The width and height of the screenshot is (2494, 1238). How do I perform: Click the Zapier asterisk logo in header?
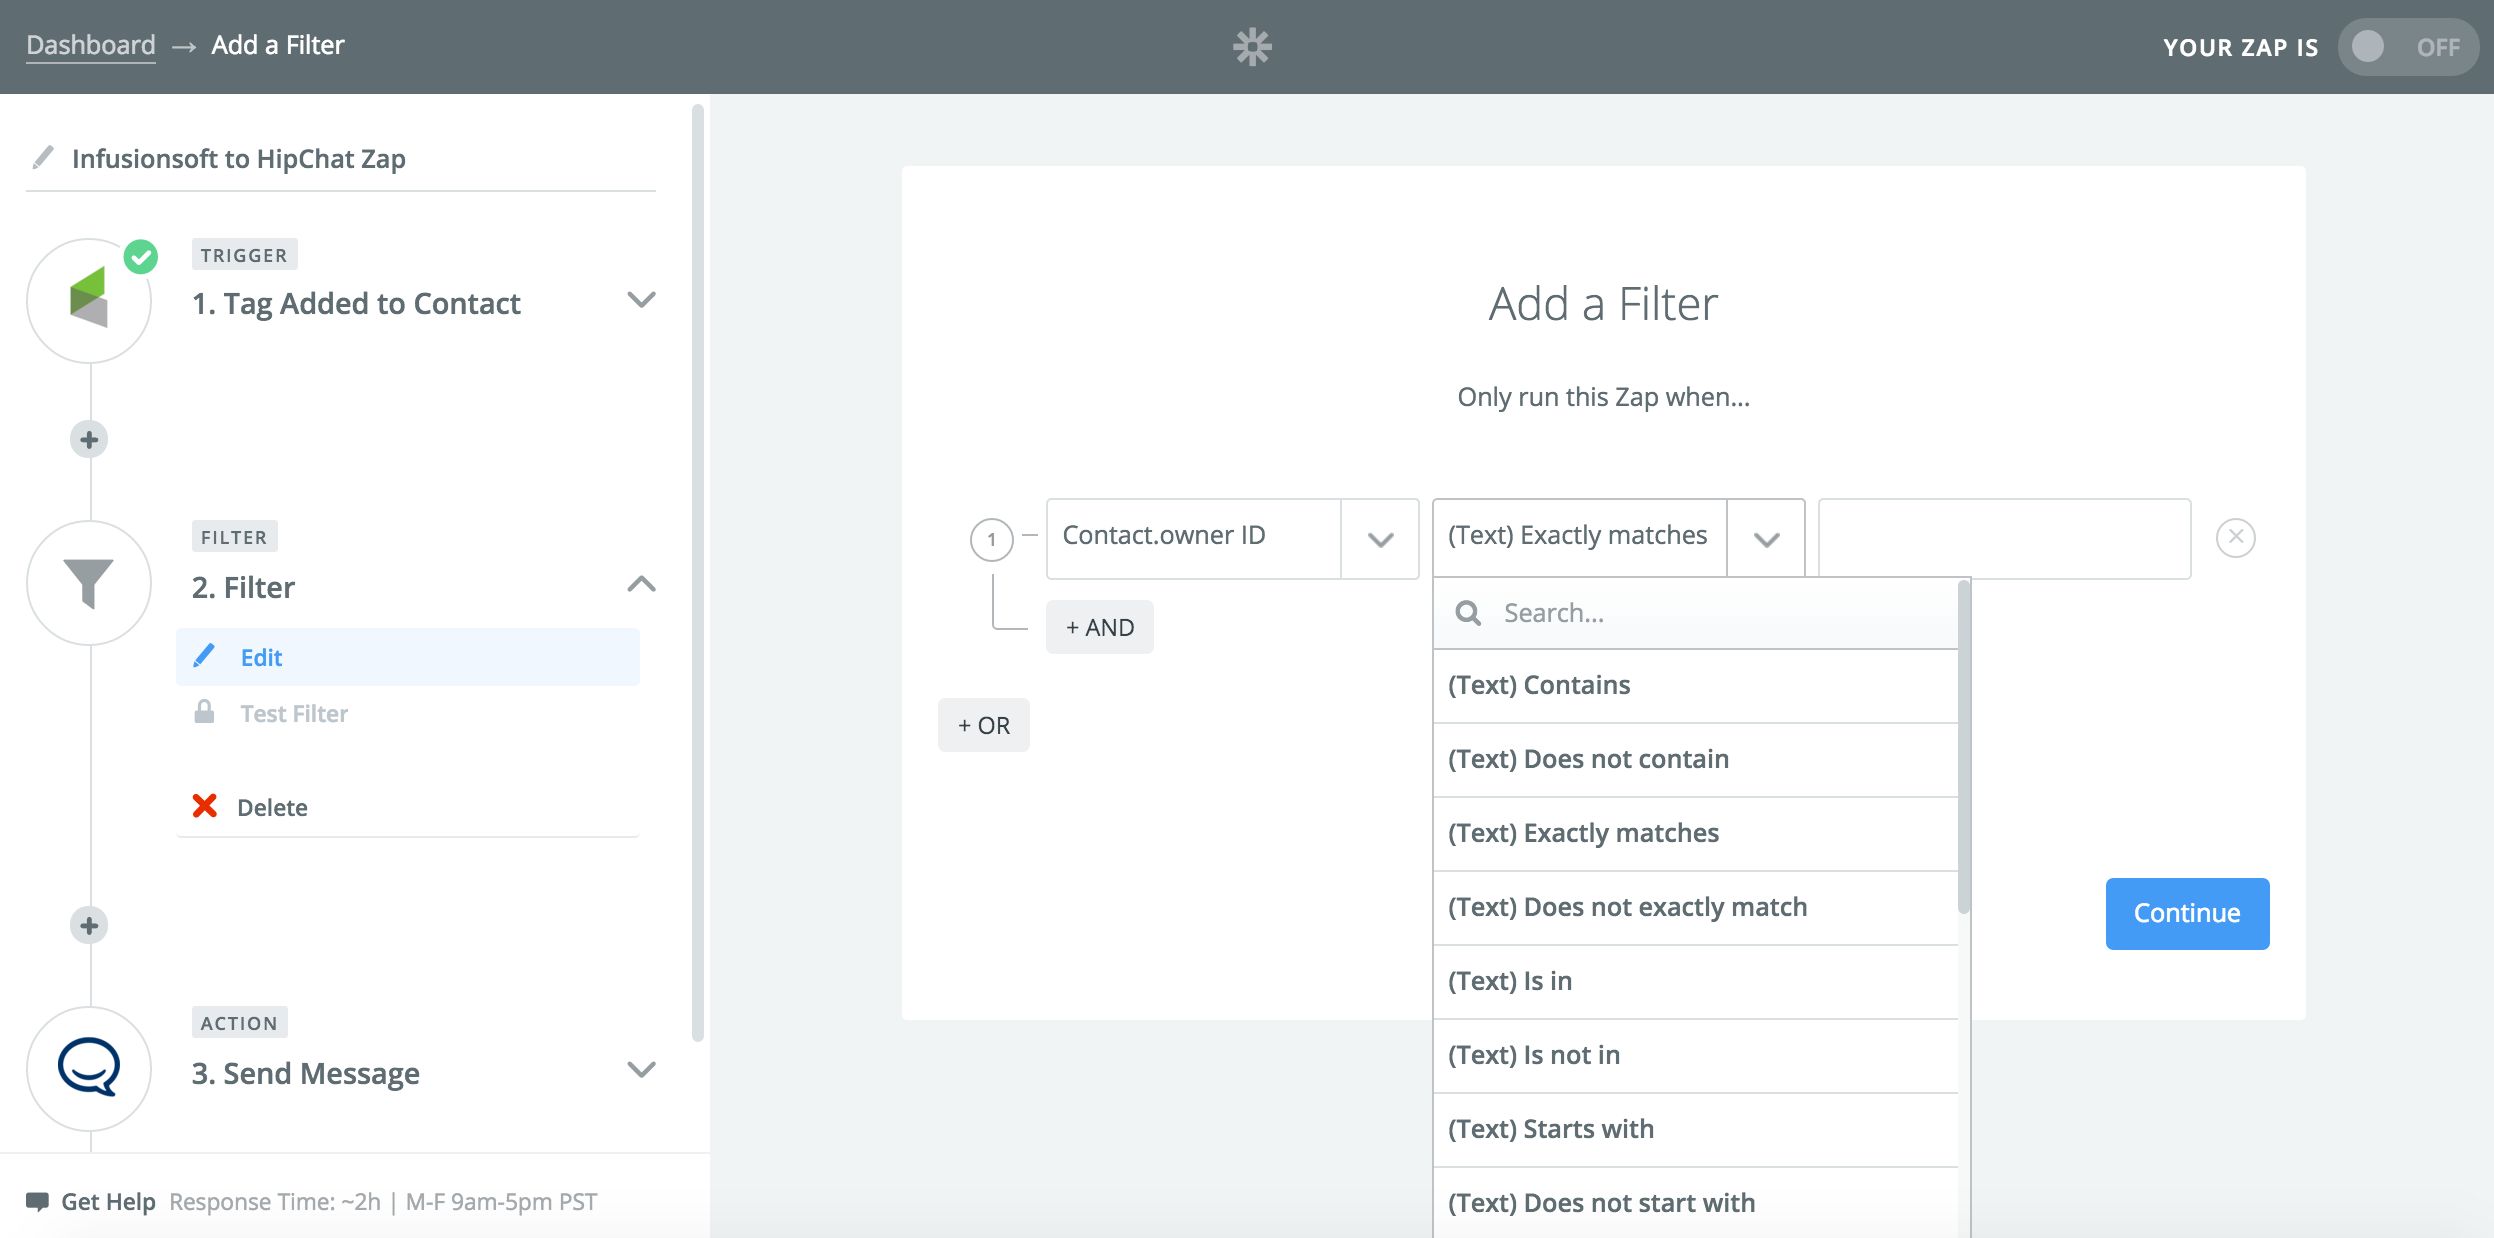(1251, 46)
